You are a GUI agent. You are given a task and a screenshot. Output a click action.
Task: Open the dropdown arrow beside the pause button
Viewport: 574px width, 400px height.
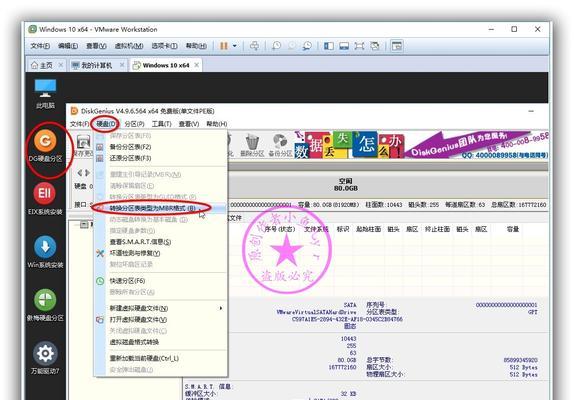click(x=235, y=46)
